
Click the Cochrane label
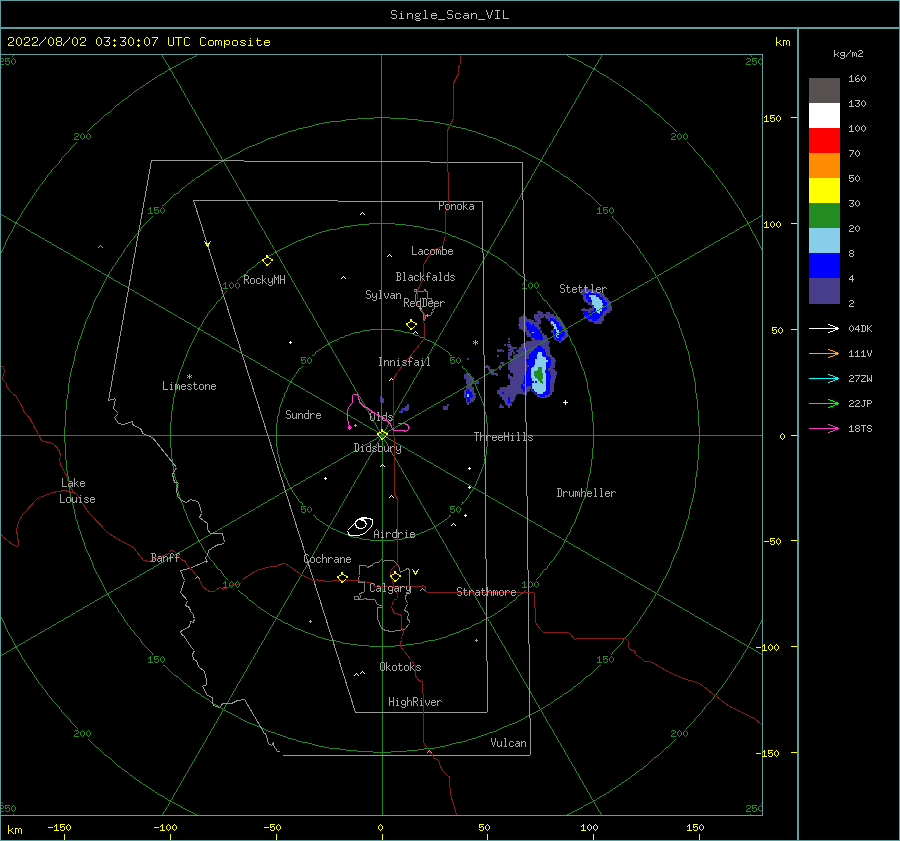tap(327, 559)
